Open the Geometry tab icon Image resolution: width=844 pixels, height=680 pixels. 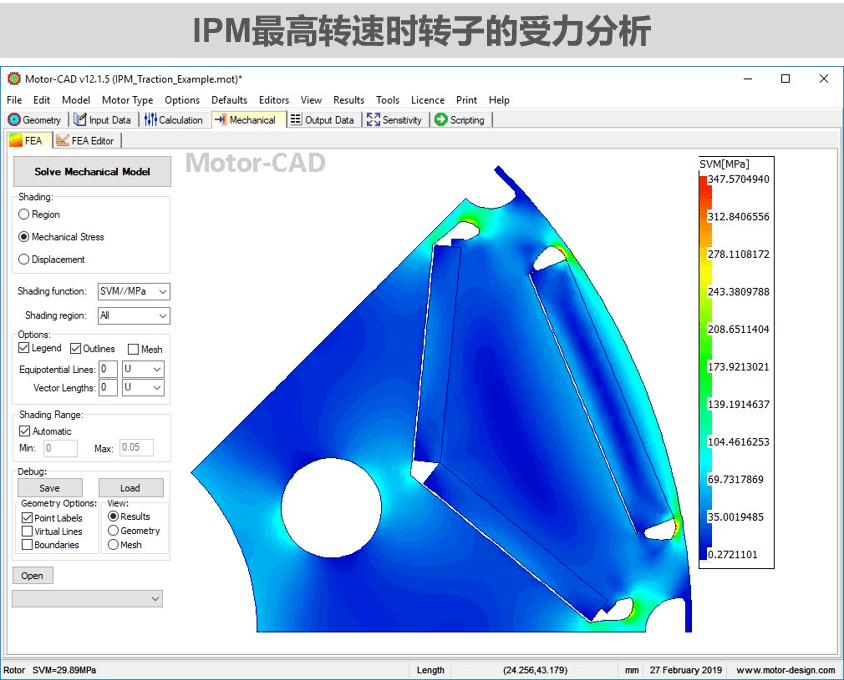(14, 120)
